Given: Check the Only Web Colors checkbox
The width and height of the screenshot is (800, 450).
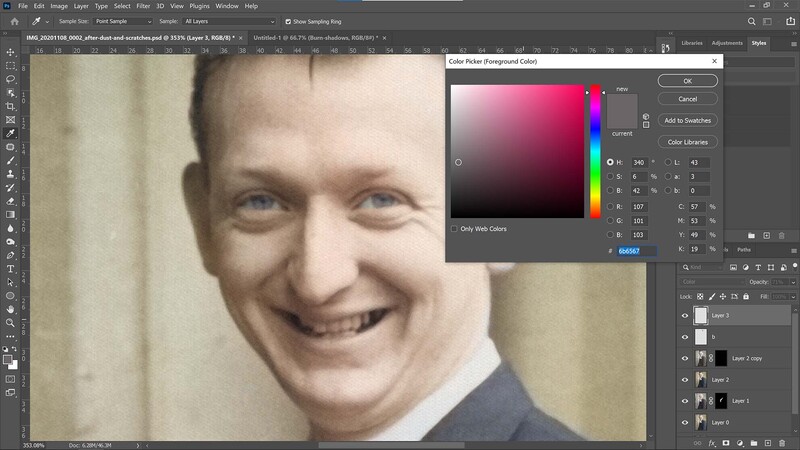Looking at the screenshot, I should pyautogui.click(x=454, y=229).
